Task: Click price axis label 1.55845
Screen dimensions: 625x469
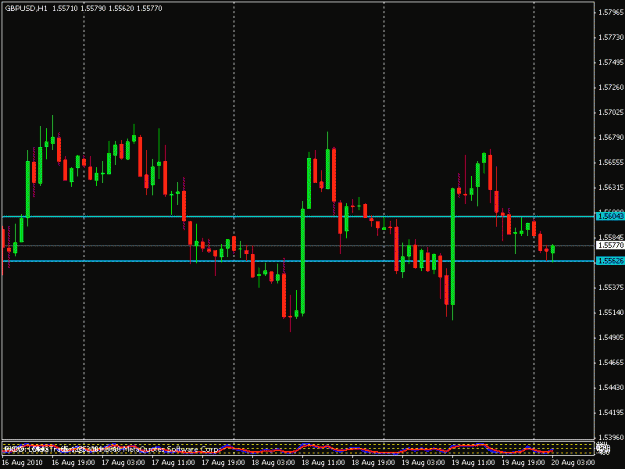Action: pos(611,237)
